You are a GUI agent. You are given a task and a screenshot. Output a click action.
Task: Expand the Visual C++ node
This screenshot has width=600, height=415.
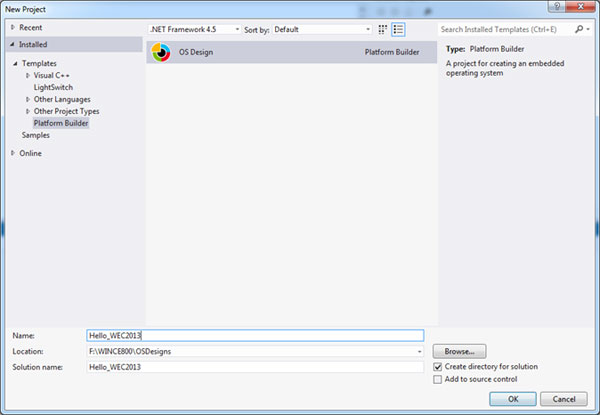tap(28, 75)
